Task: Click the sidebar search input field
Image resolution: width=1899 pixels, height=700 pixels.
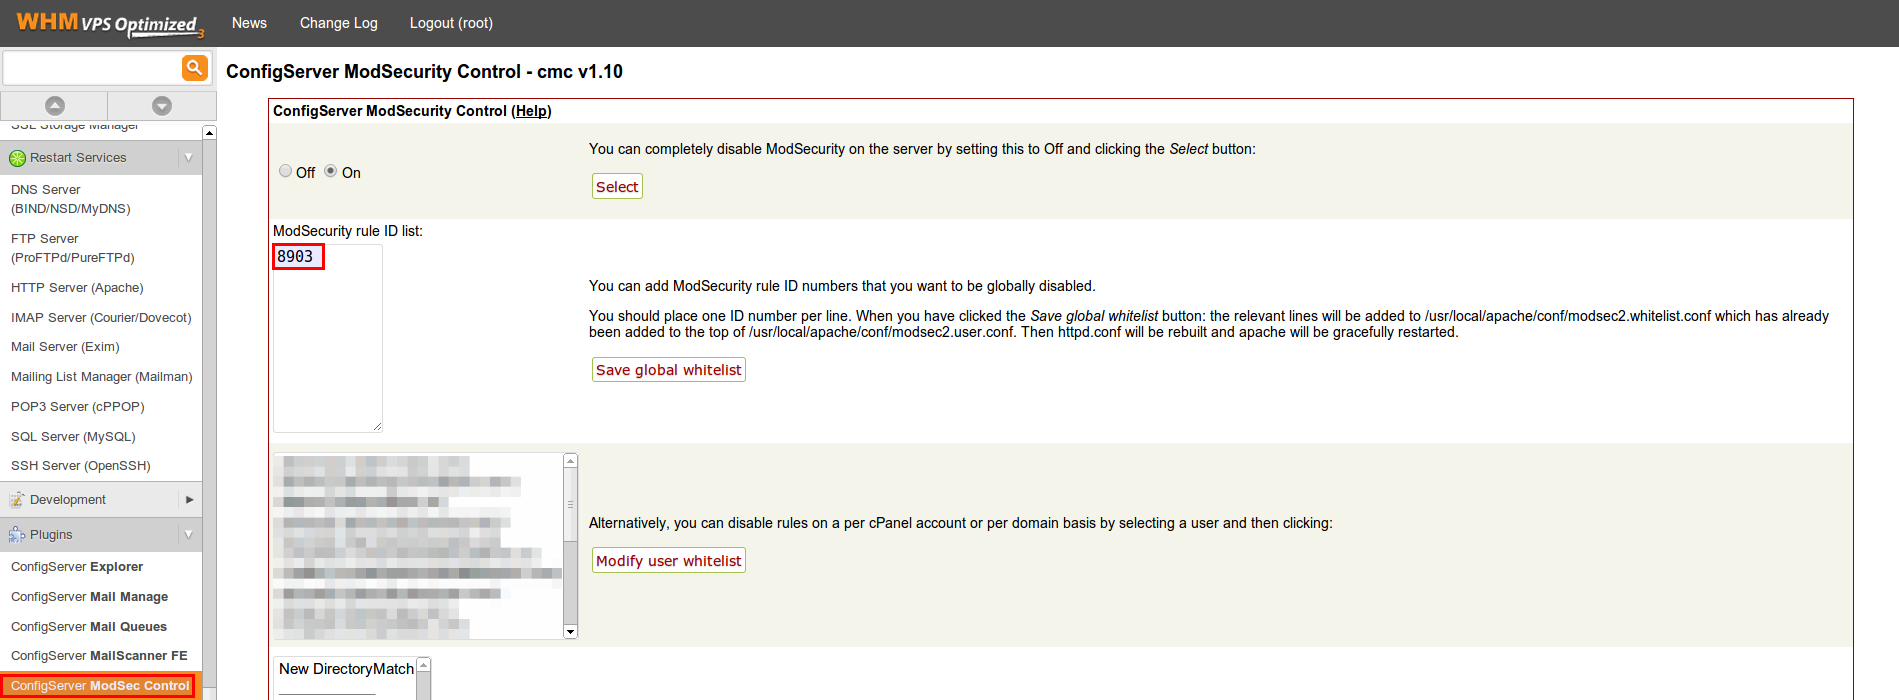Action: tap(92, 68)
